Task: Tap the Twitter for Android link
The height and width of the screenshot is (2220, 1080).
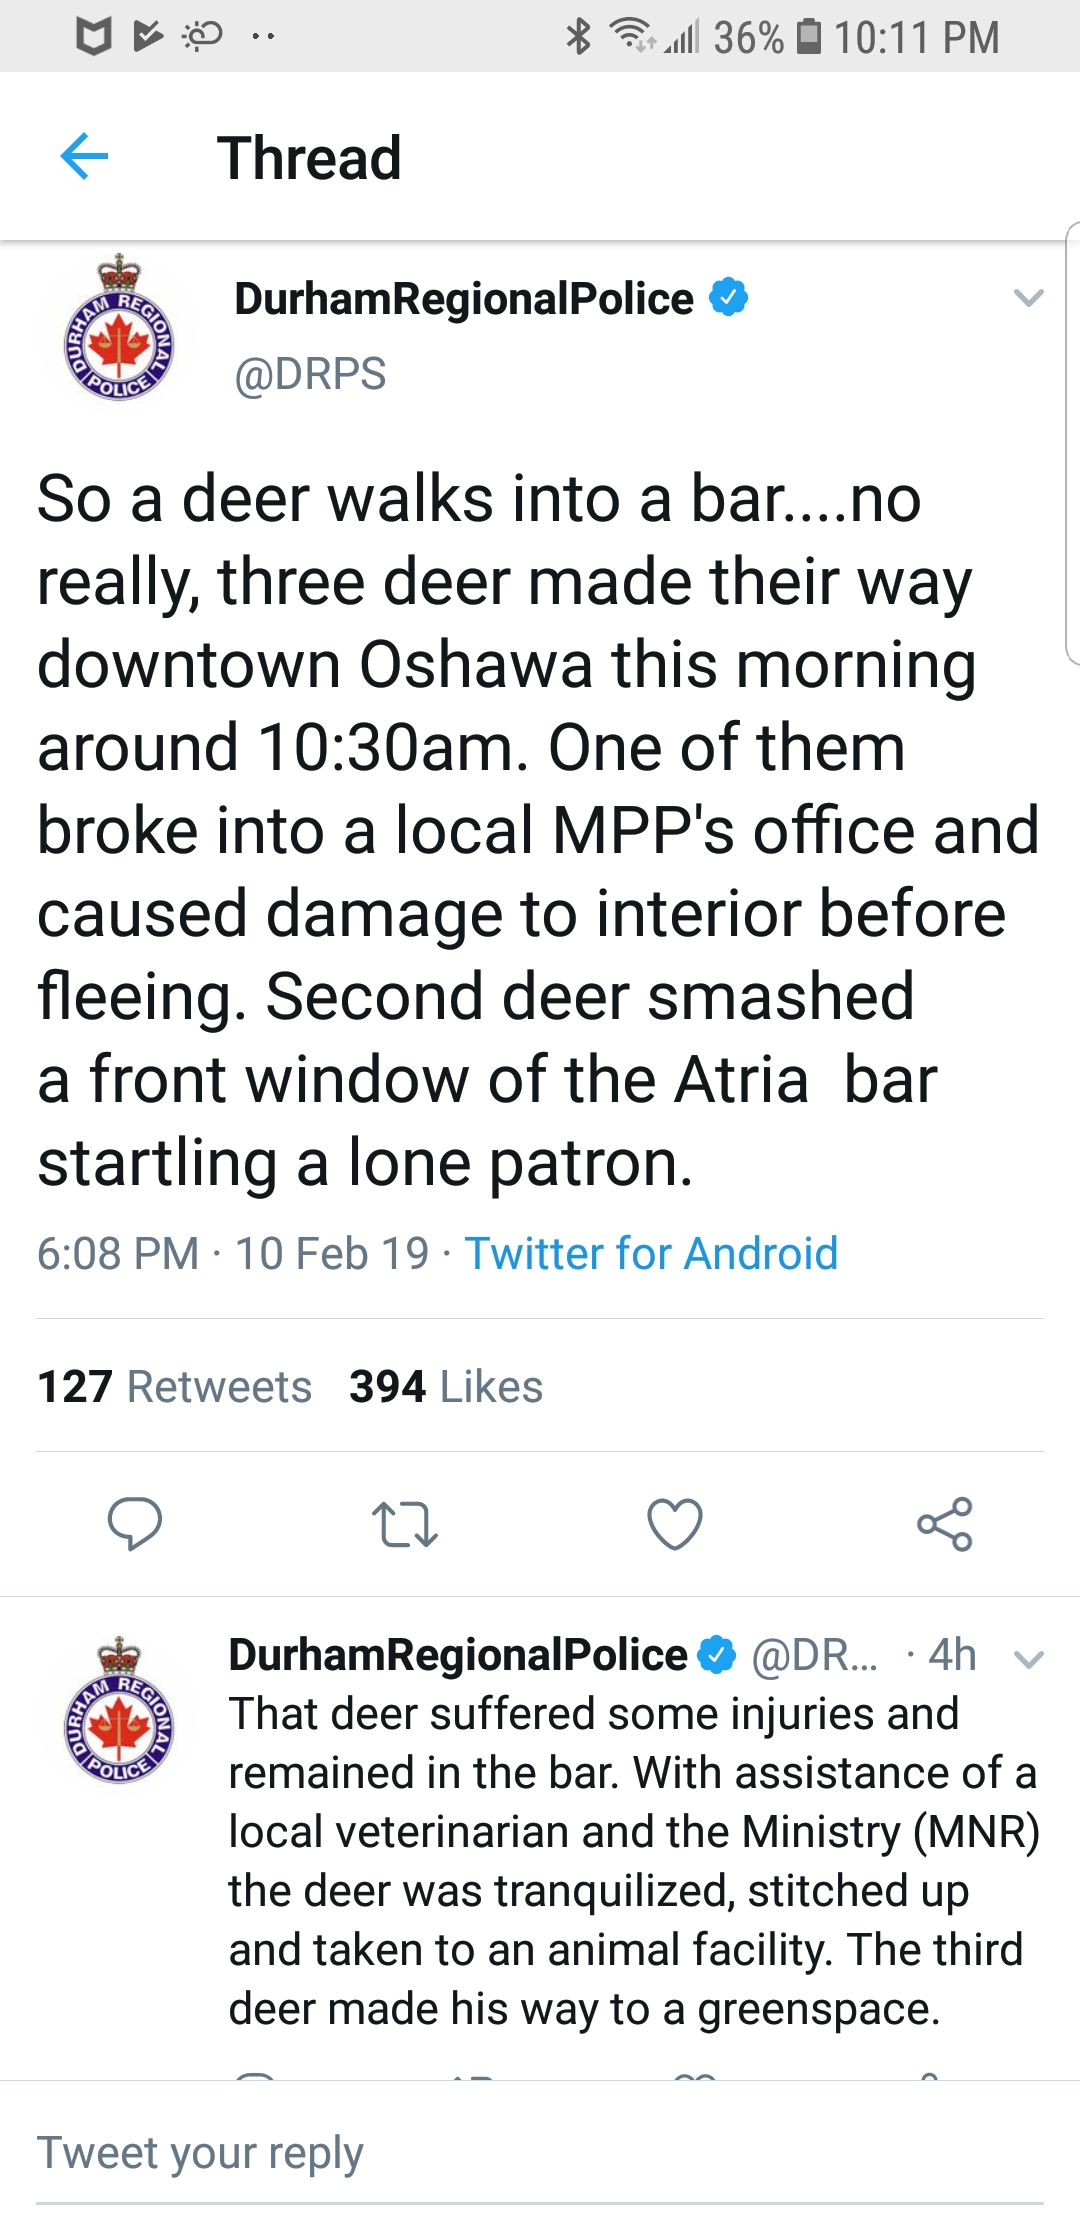Action: [651, 1253]
